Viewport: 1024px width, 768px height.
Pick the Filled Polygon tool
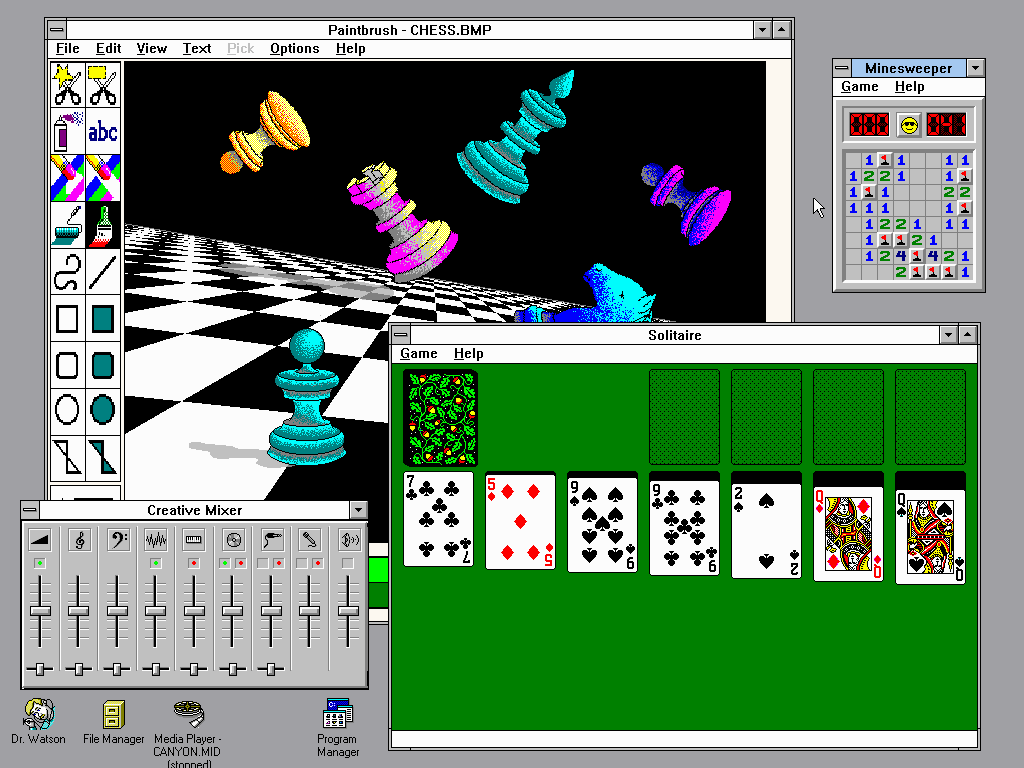click(103, 457)
